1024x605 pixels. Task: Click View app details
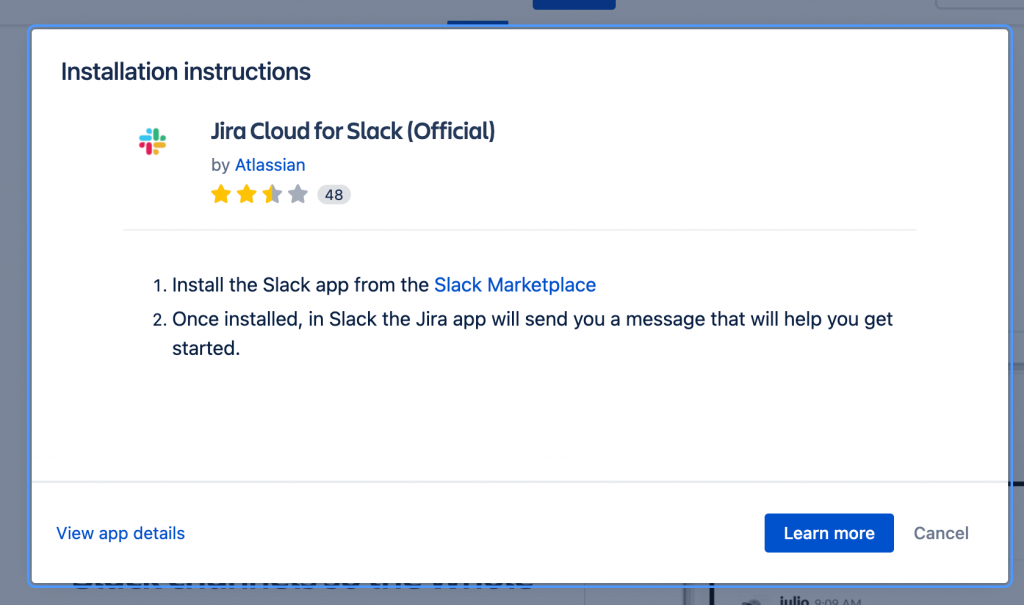tap(121, 533)
